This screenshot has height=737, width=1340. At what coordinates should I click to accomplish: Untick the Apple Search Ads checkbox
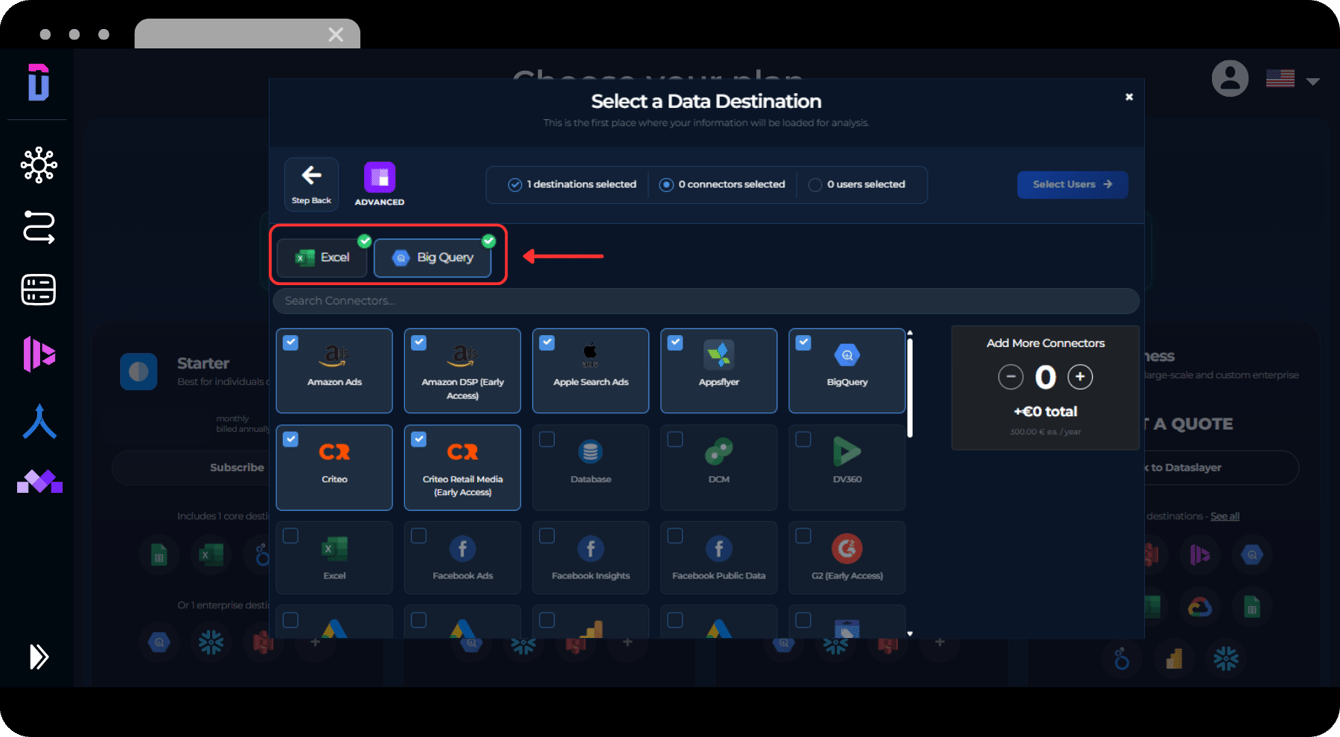(x=547, y=343)
